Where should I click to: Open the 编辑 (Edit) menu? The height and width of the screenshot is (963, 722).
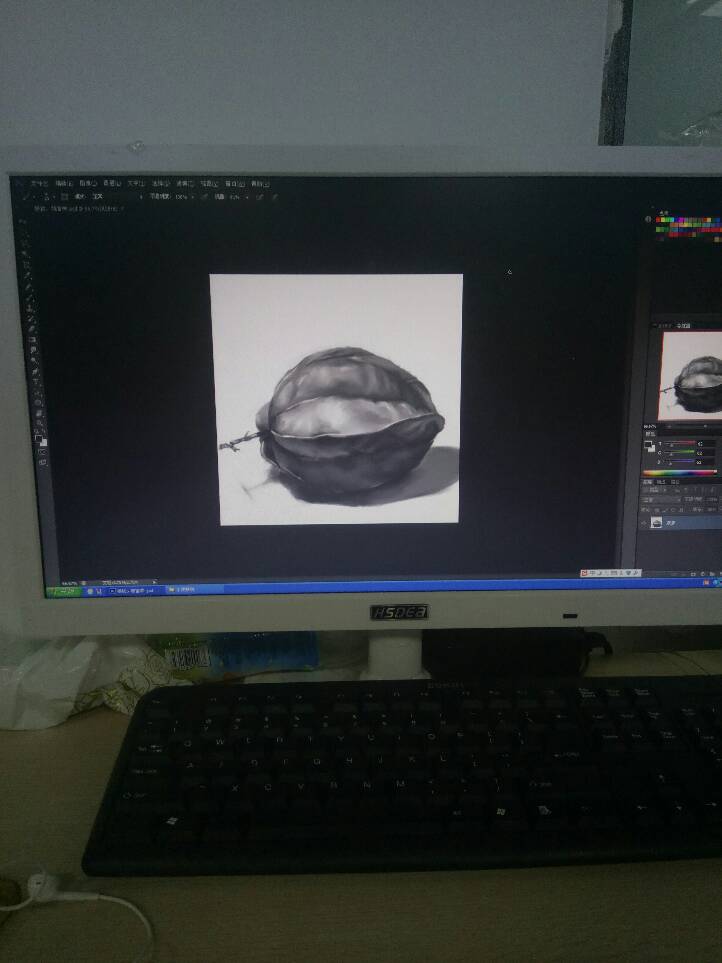pyautogui.click(x=64, y=183)
